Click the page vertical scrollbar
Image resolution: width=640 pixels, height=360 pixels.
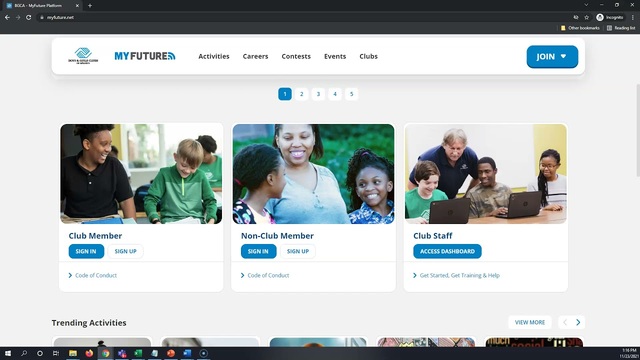[637, 131]
